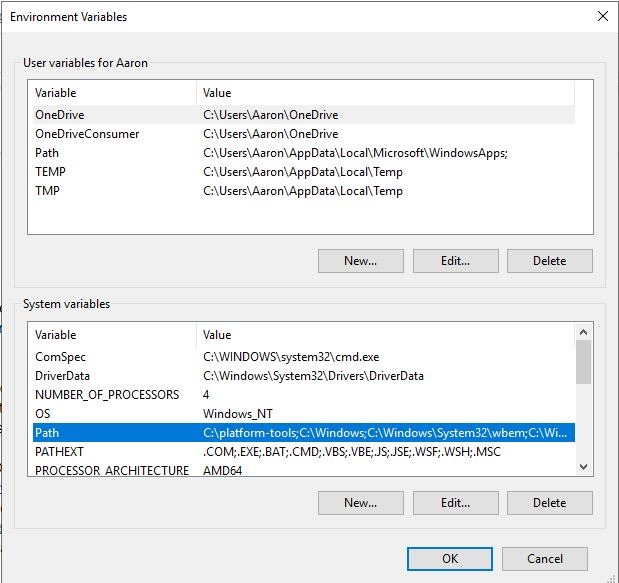Click the .COM;.EXE;.BAT value
The width and height of the screenshot is (619, 583).
click(352, 452)
